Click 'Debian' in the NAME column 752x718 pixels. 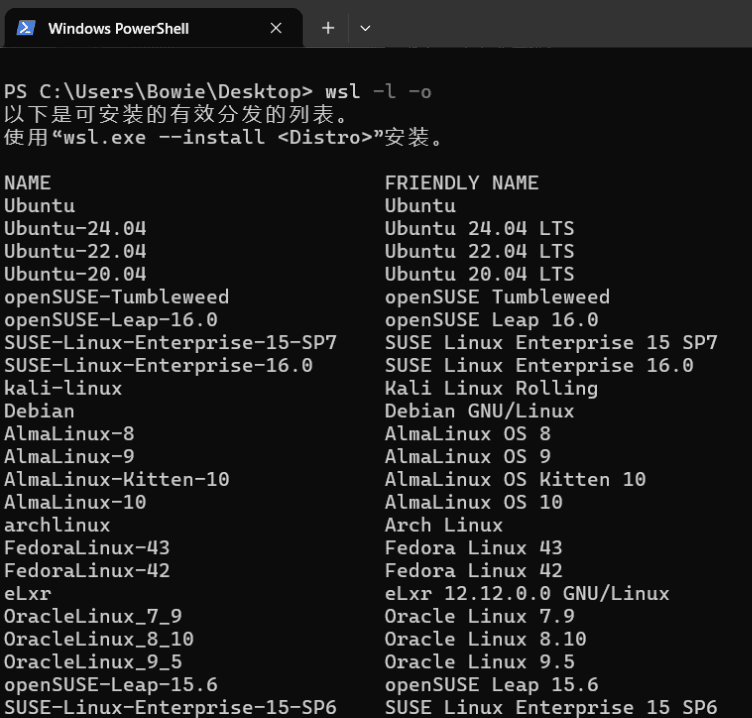click(39, 411)
